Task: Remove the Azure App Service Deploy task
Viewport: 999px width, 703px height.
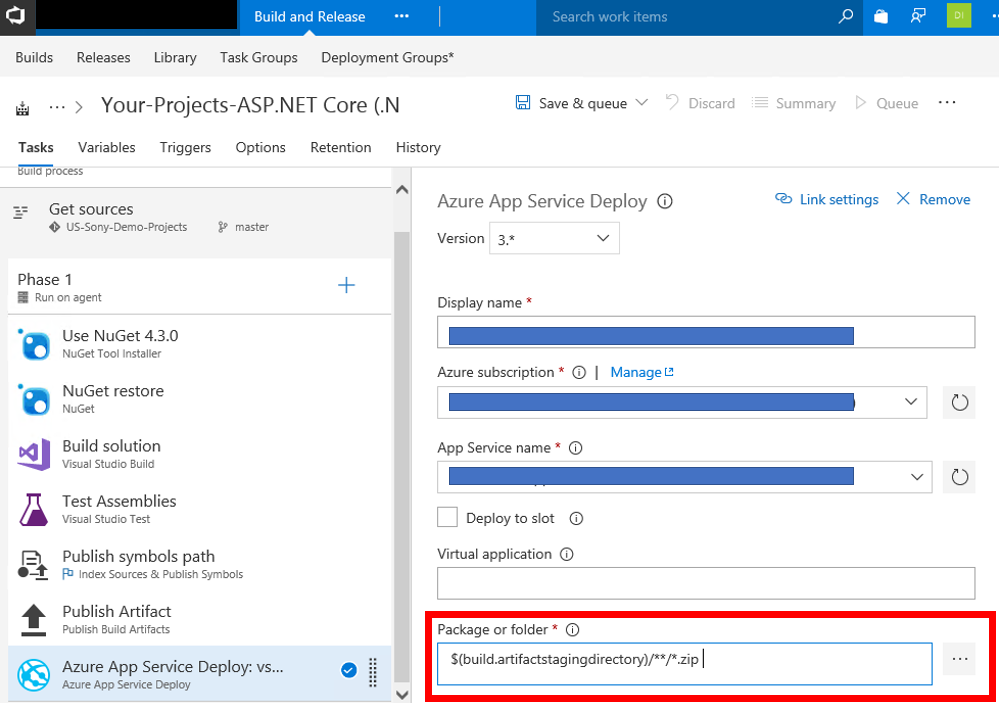Action: click(933, 199)
